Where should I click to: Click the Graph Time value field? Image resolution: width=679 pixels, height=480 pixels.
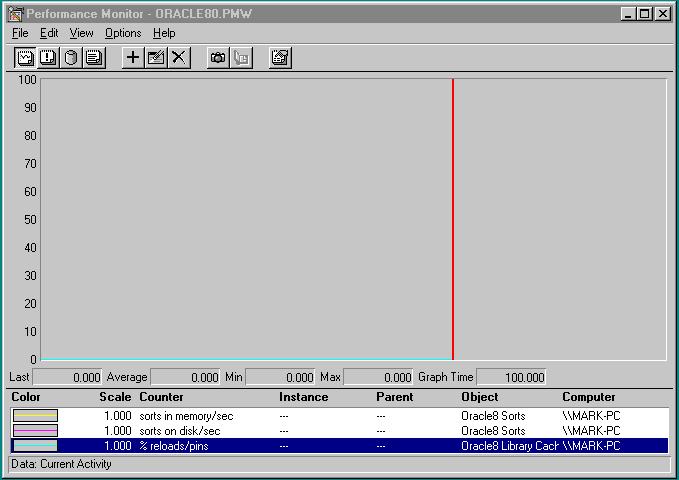tap(511, 377)
